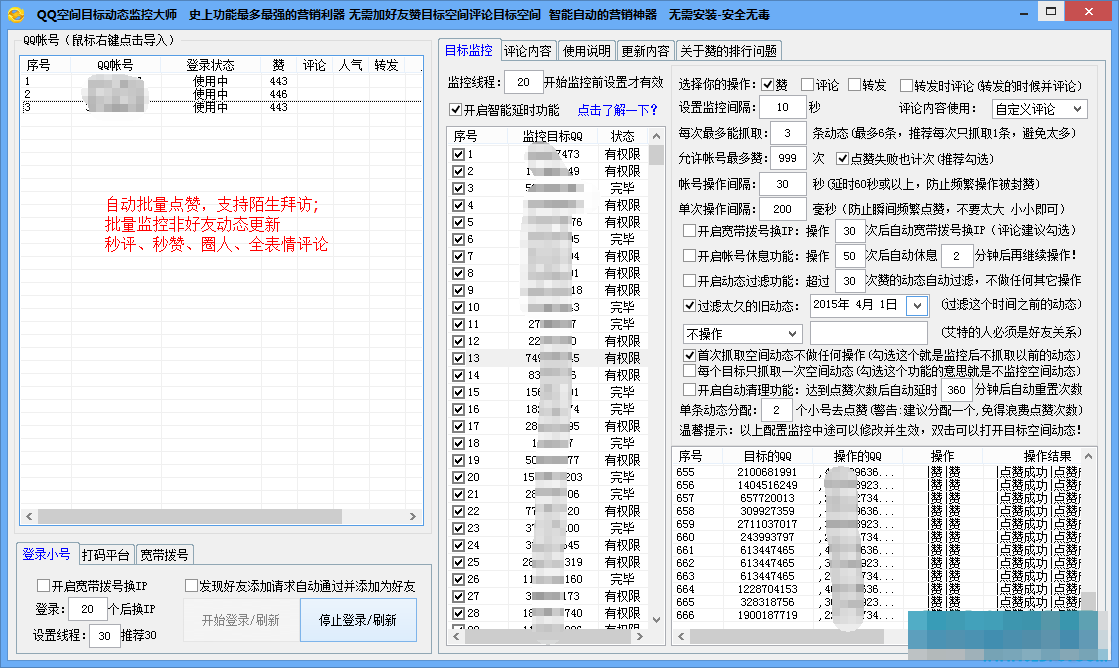
Task: Click the 帐号操作间隔 input field
Action: click(782, 184)
